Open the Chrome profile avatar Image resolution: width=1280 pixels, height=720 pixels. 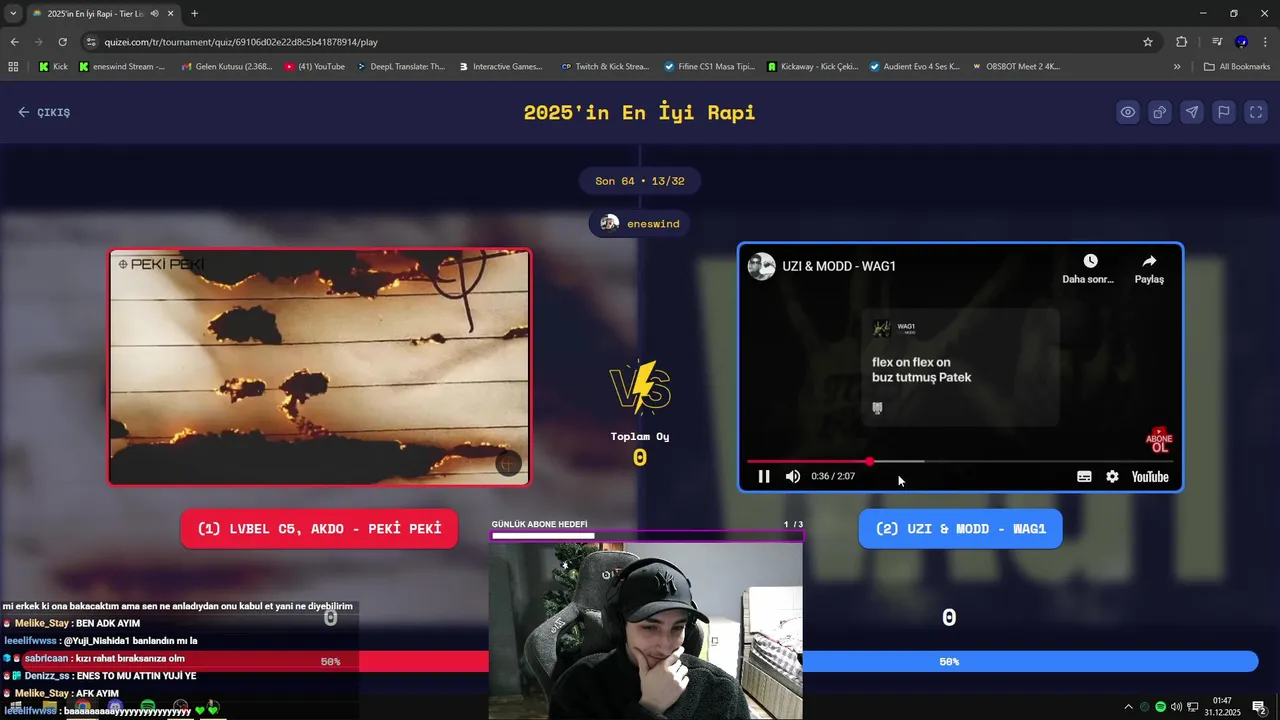1241,42
